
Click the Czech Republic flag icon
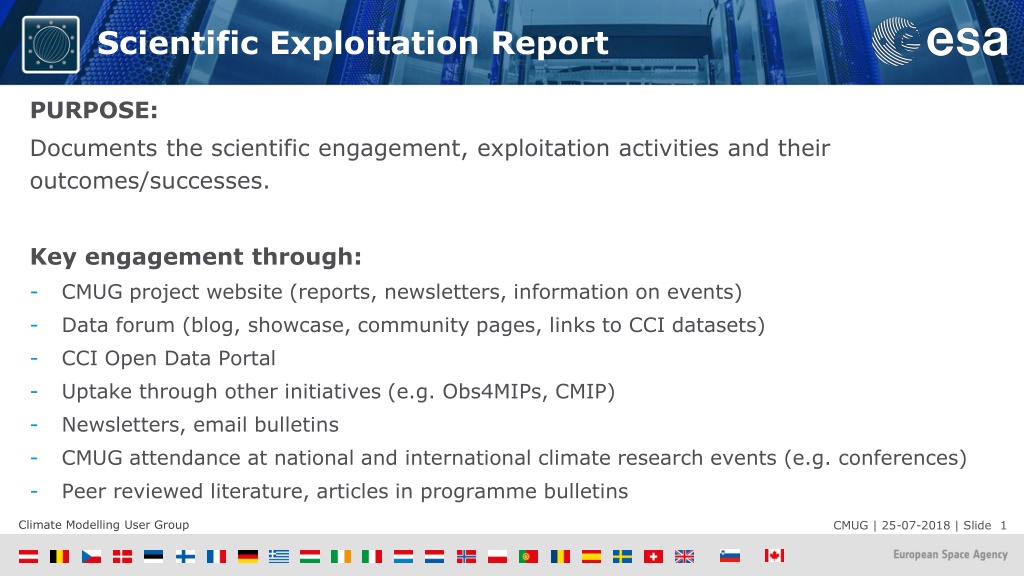tap(91, 556)
